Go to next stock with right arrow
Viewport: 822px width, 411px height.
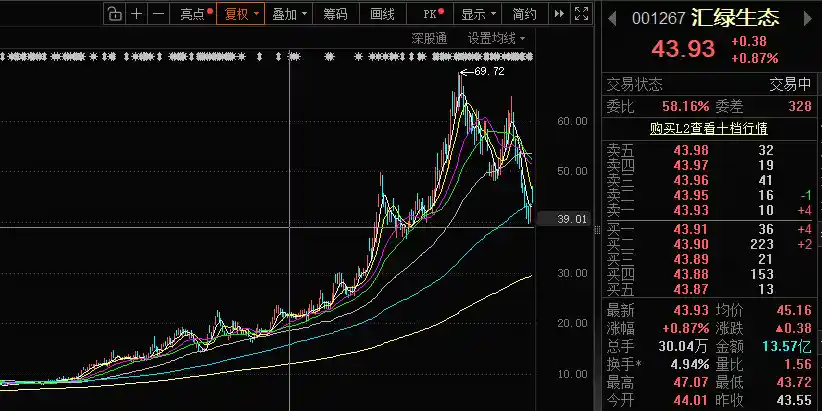(x=808, y=19)
